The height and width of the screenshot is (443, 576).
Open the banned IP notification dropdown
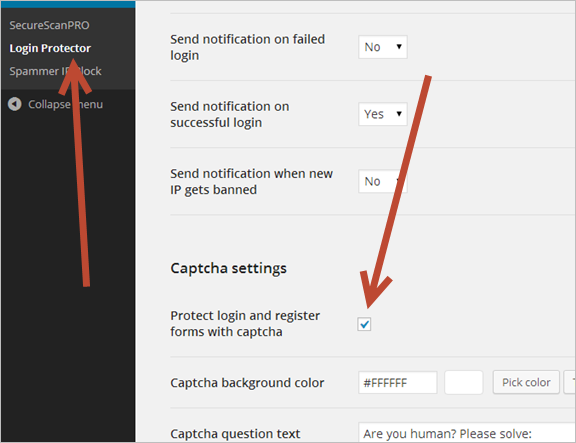click(382, 181)
